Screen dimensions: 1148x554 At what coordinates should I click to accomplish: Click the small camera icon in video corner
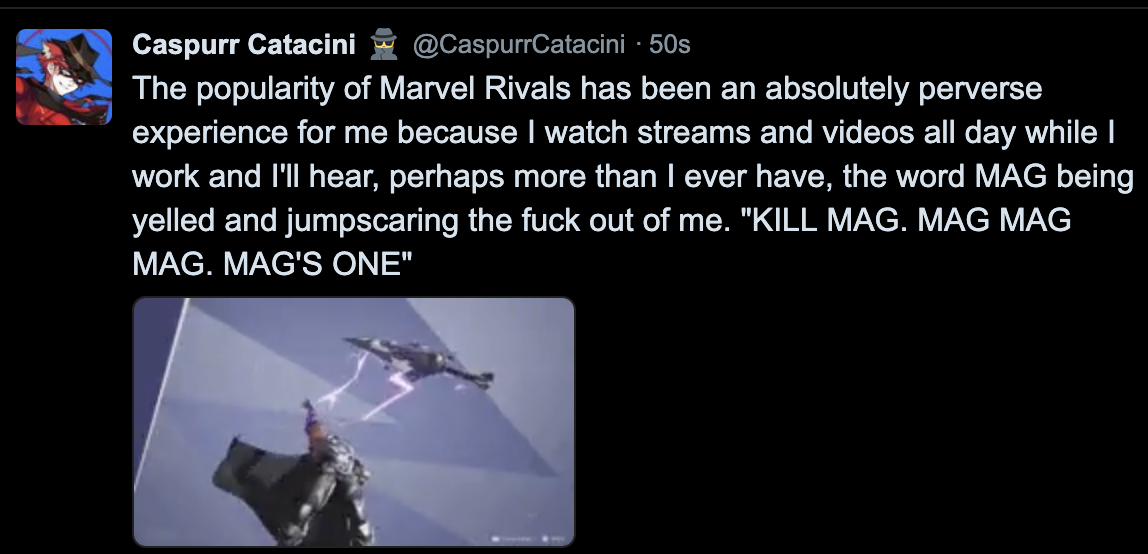coord(497,538)
